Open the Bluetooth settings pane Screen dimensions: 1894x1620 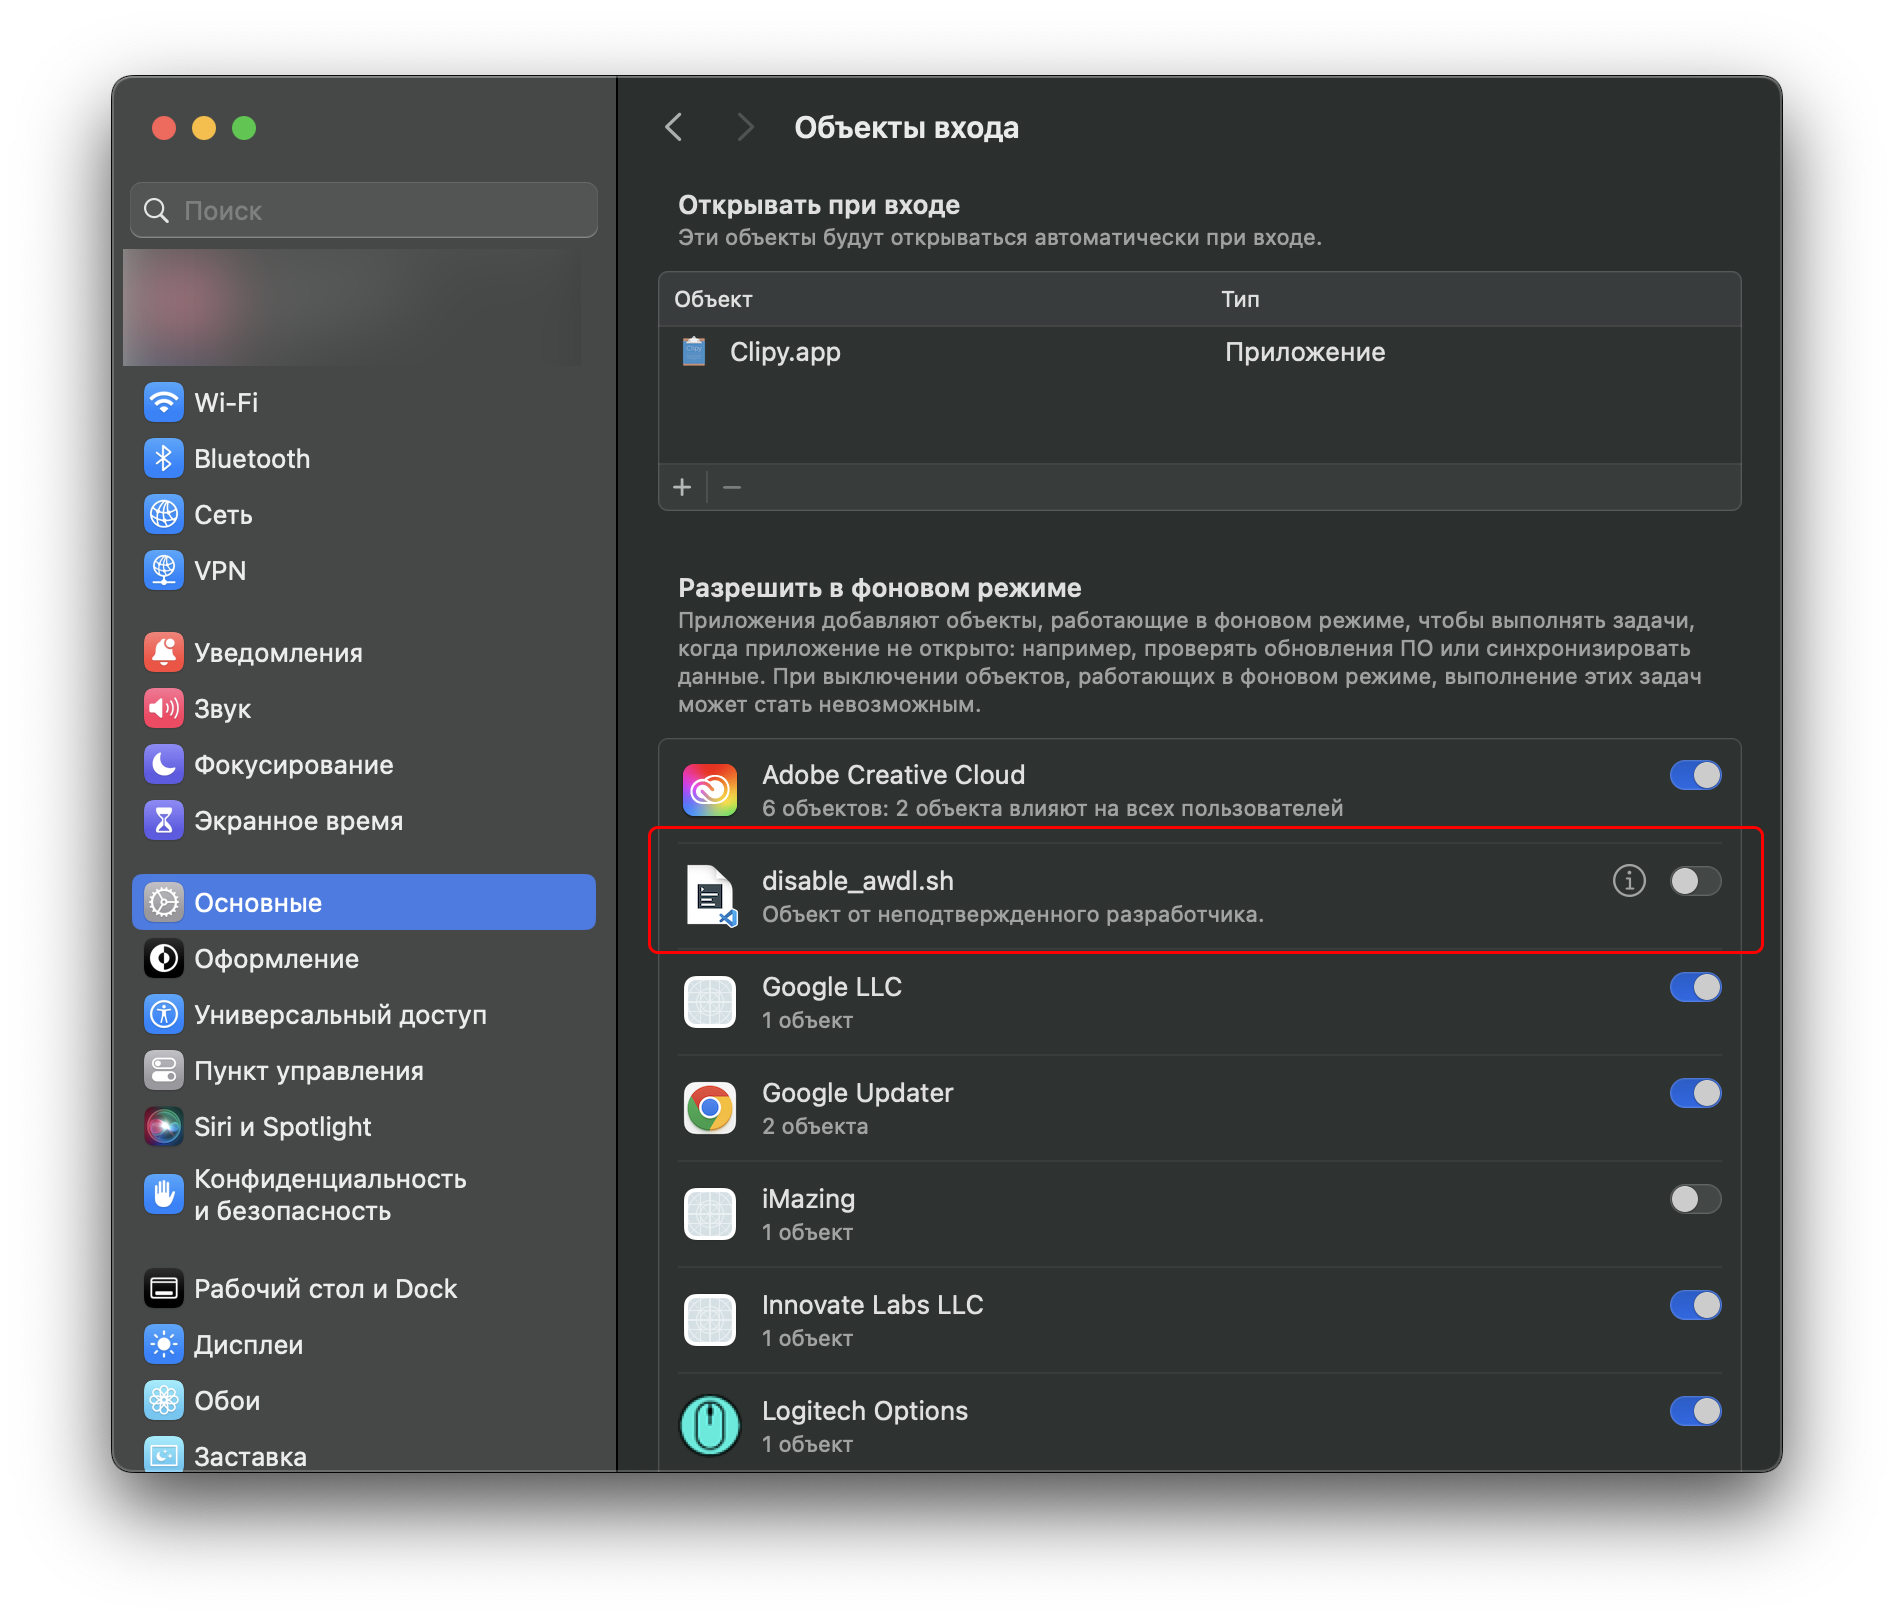(364, 459)
